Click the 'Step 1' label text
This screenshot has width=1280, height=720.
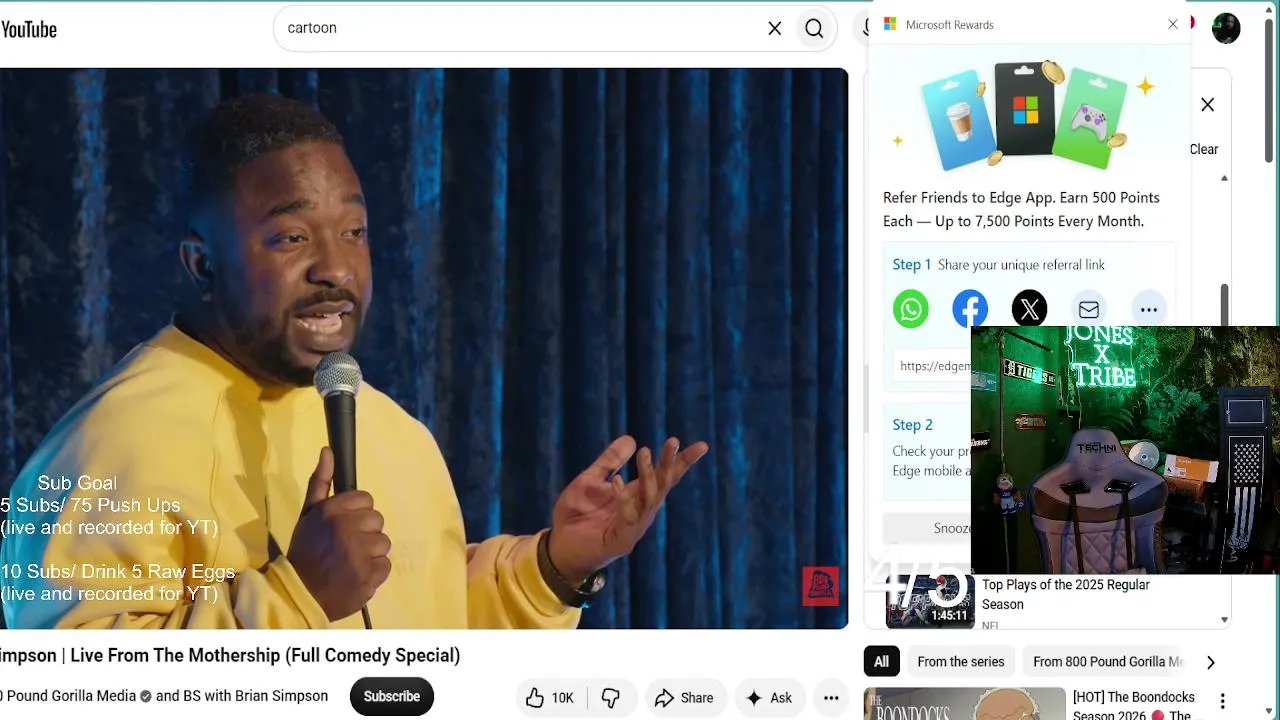(x=912, y=265)
